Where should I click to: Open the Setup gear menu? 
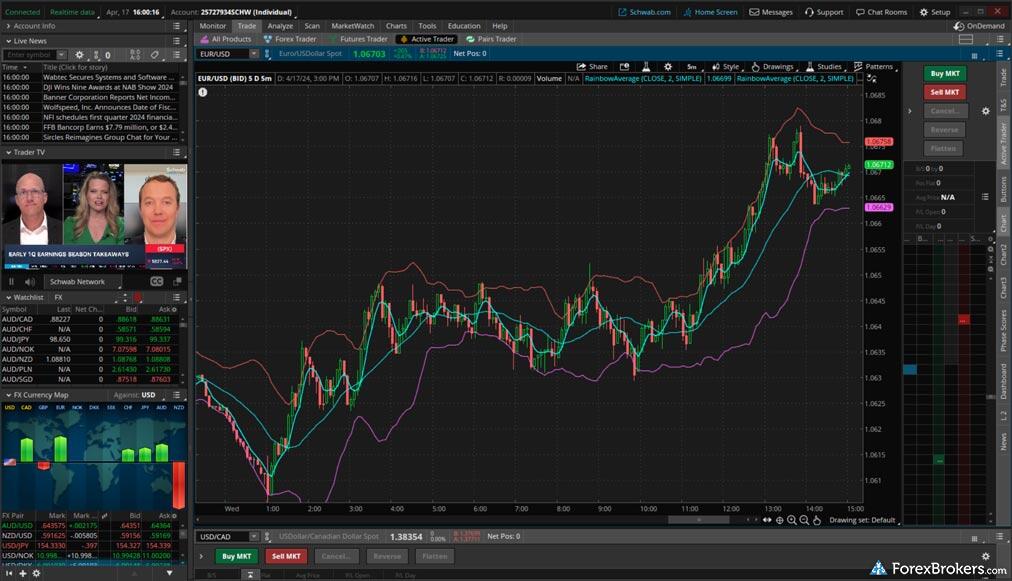(x=935, y=12)
